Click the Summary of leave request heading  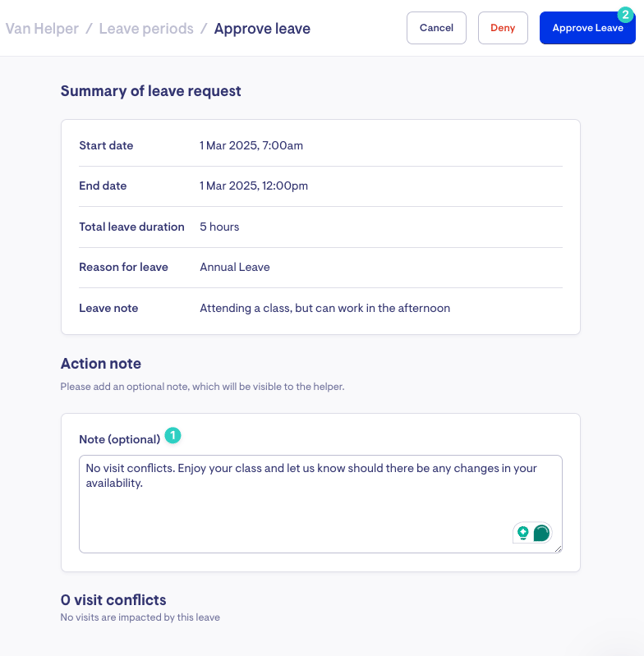(x=151, y=91)
